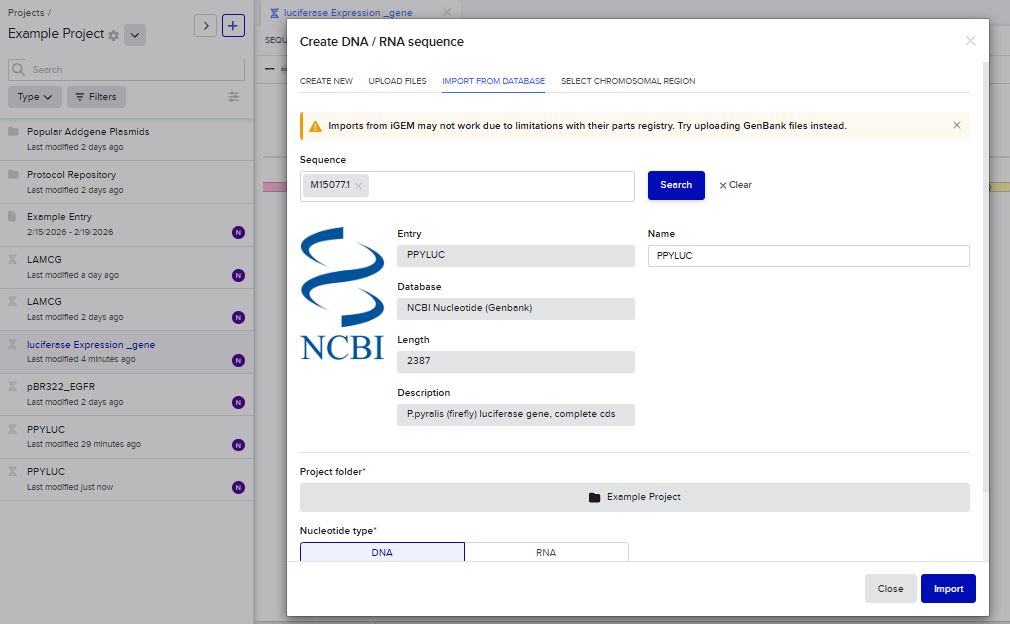Viewport: 1010px width, 624px height.
Task: Open Example Project settings gear
Action: point(113,35)
